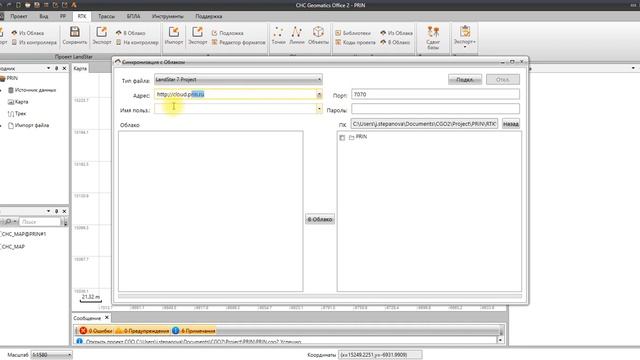Click the В Облако transfer button in dialog
Viewport: 640px width, 360px height.
click(320, 219)
